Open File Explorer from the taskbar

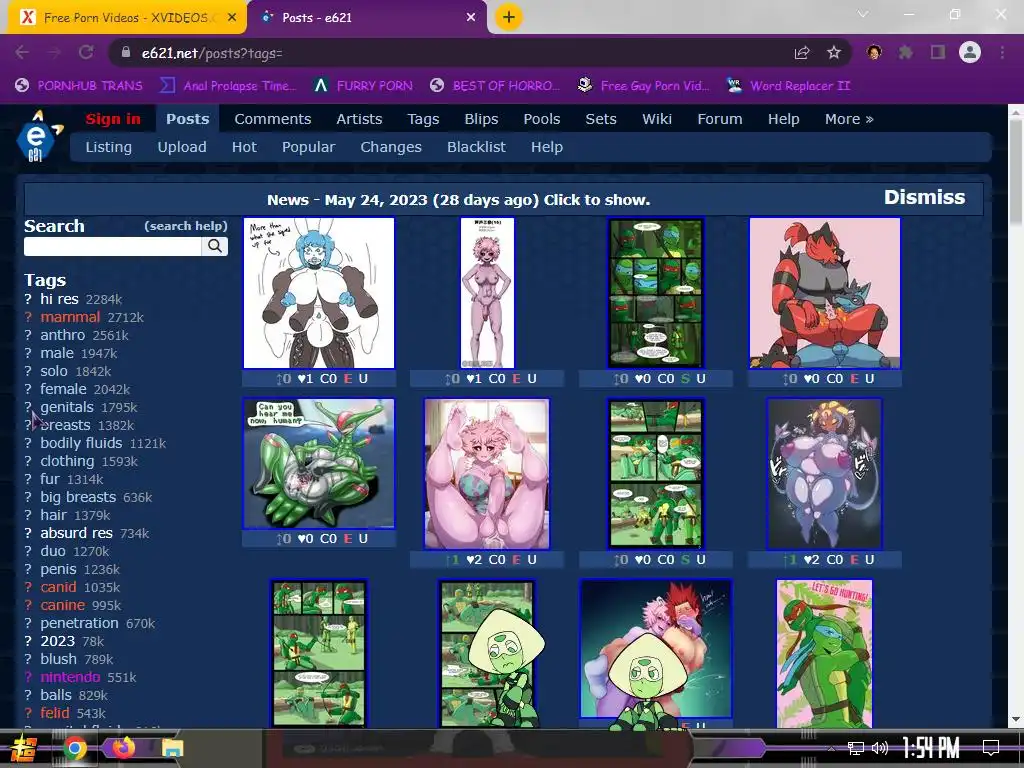click(173, 748)
